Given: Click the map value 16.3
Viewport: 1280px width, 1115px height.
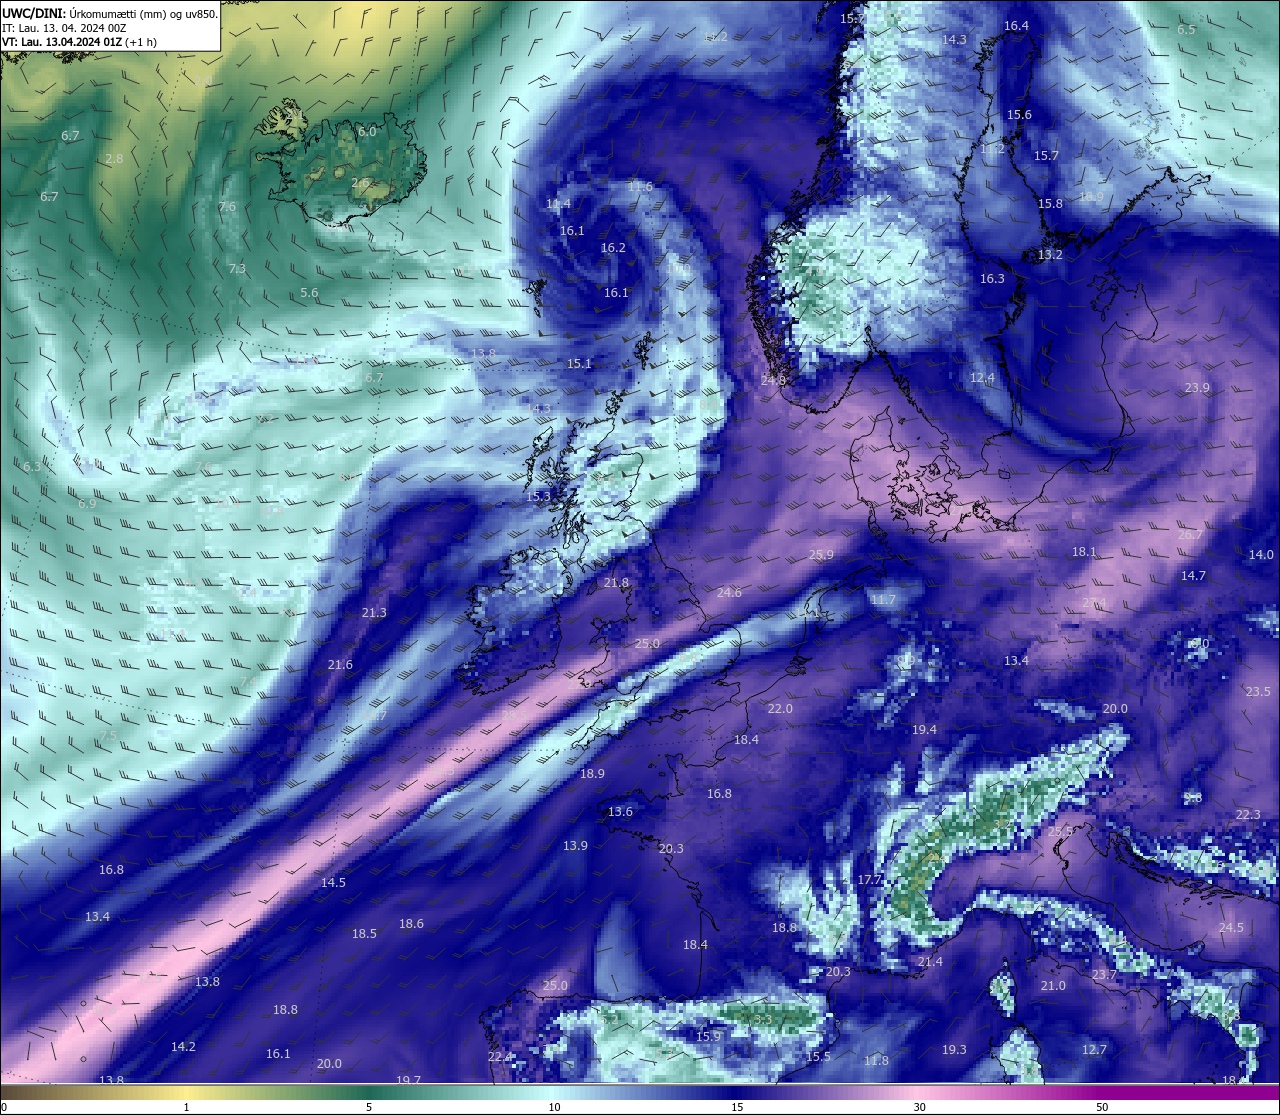Looking at the screenshot, I should [x=992, y=279].
